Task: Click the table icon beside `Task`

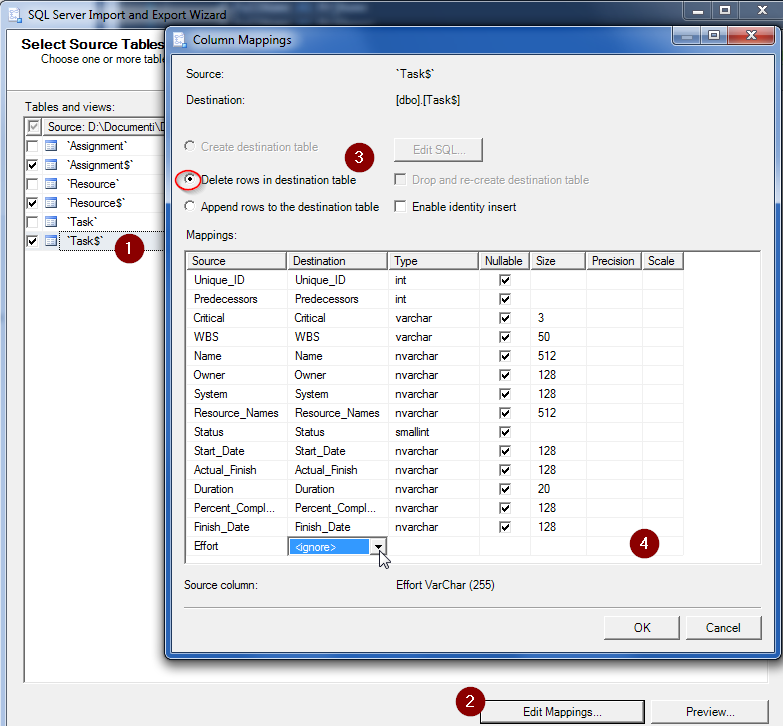Action: (51, 222)
